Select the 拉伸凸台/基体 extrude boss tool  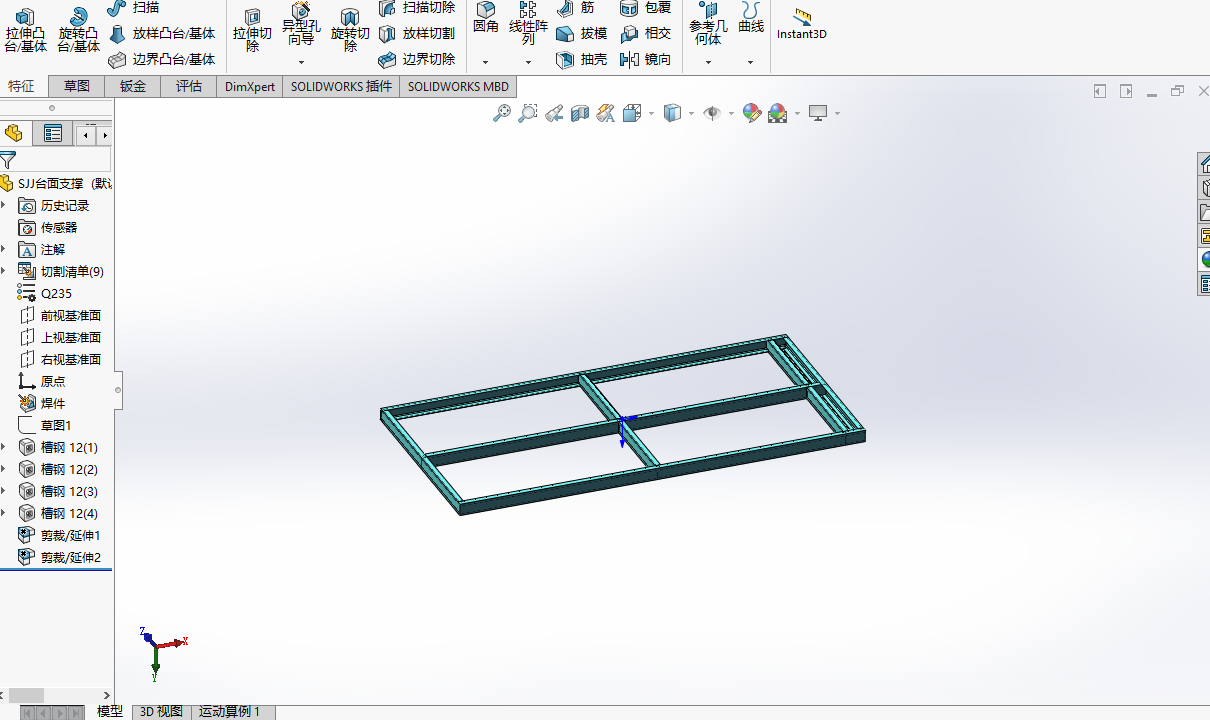pos(25,31)
